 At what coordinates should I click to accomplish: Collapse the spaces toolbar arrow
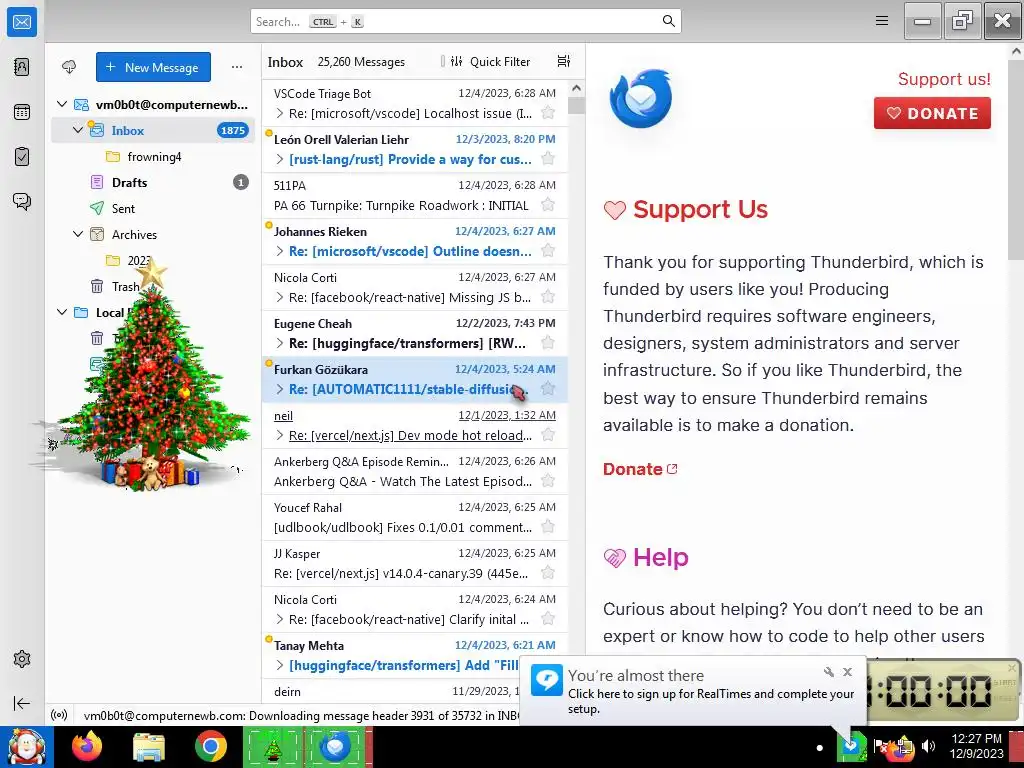[22, 703]
